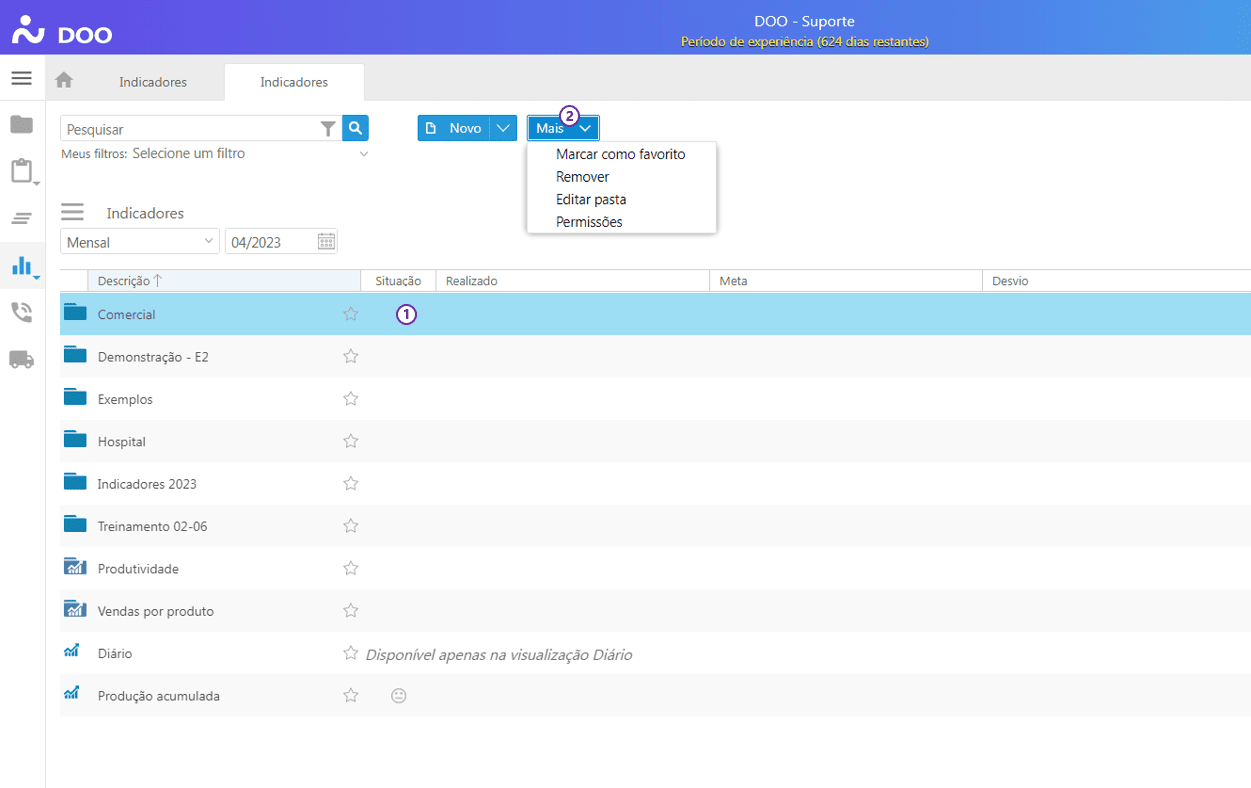This screenshot has height=788, width=1251.
Task: Expand the Novo button dropdown arrow
Action: 503,128
